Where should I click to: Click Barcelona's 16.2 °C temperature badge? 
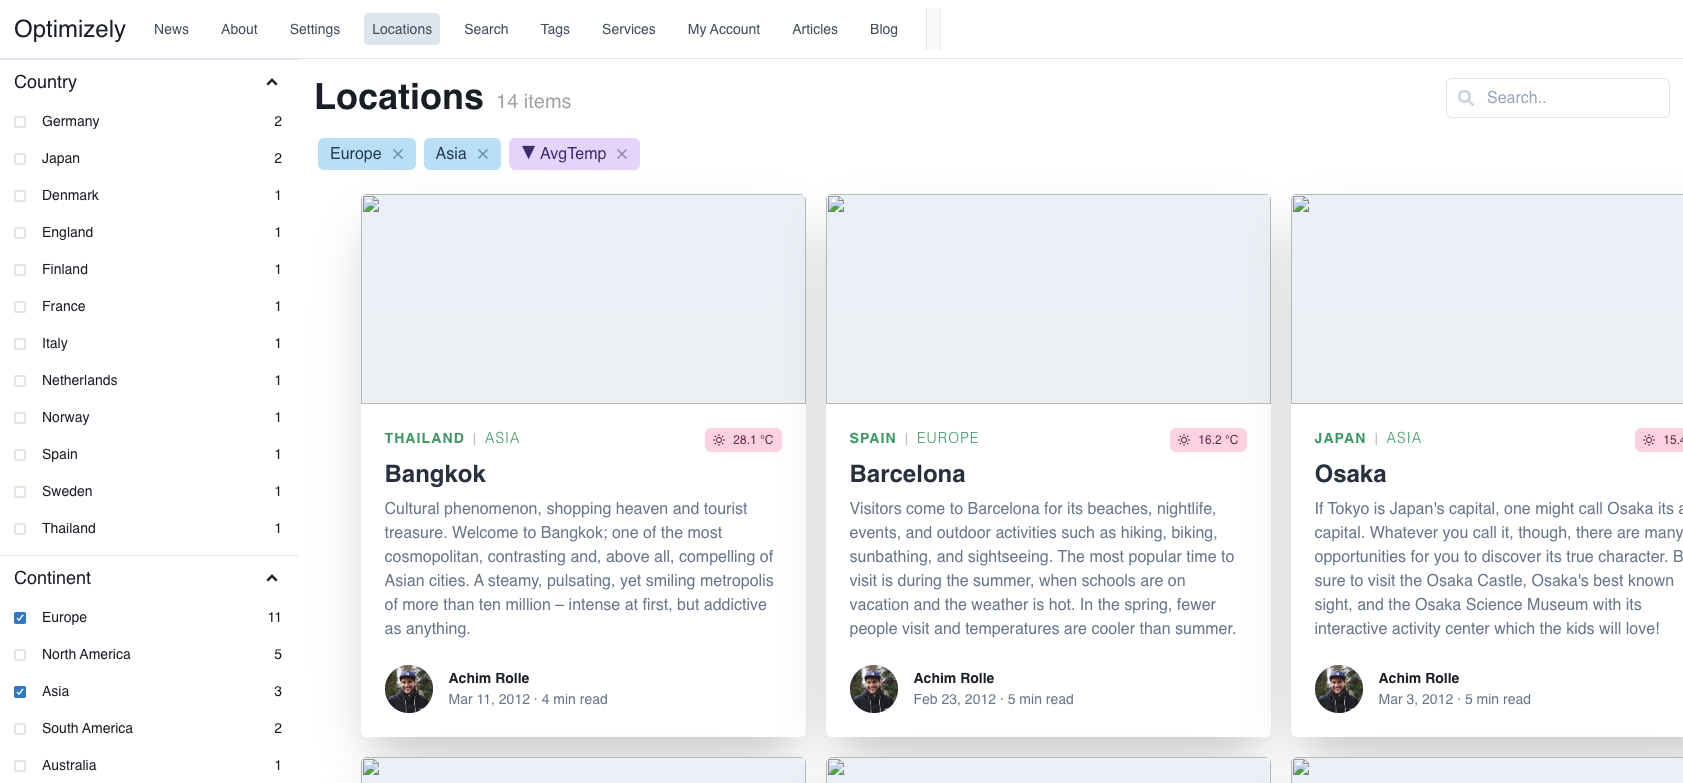1208,440
